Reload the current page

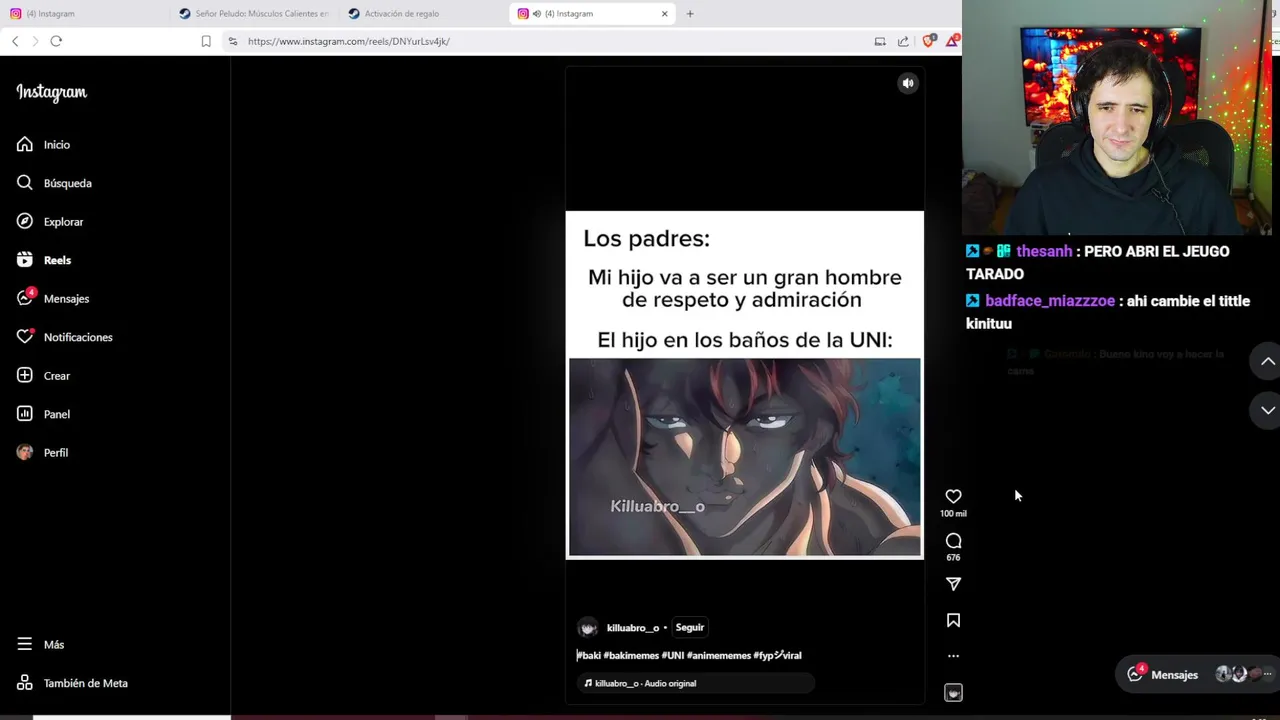[56, 41]
